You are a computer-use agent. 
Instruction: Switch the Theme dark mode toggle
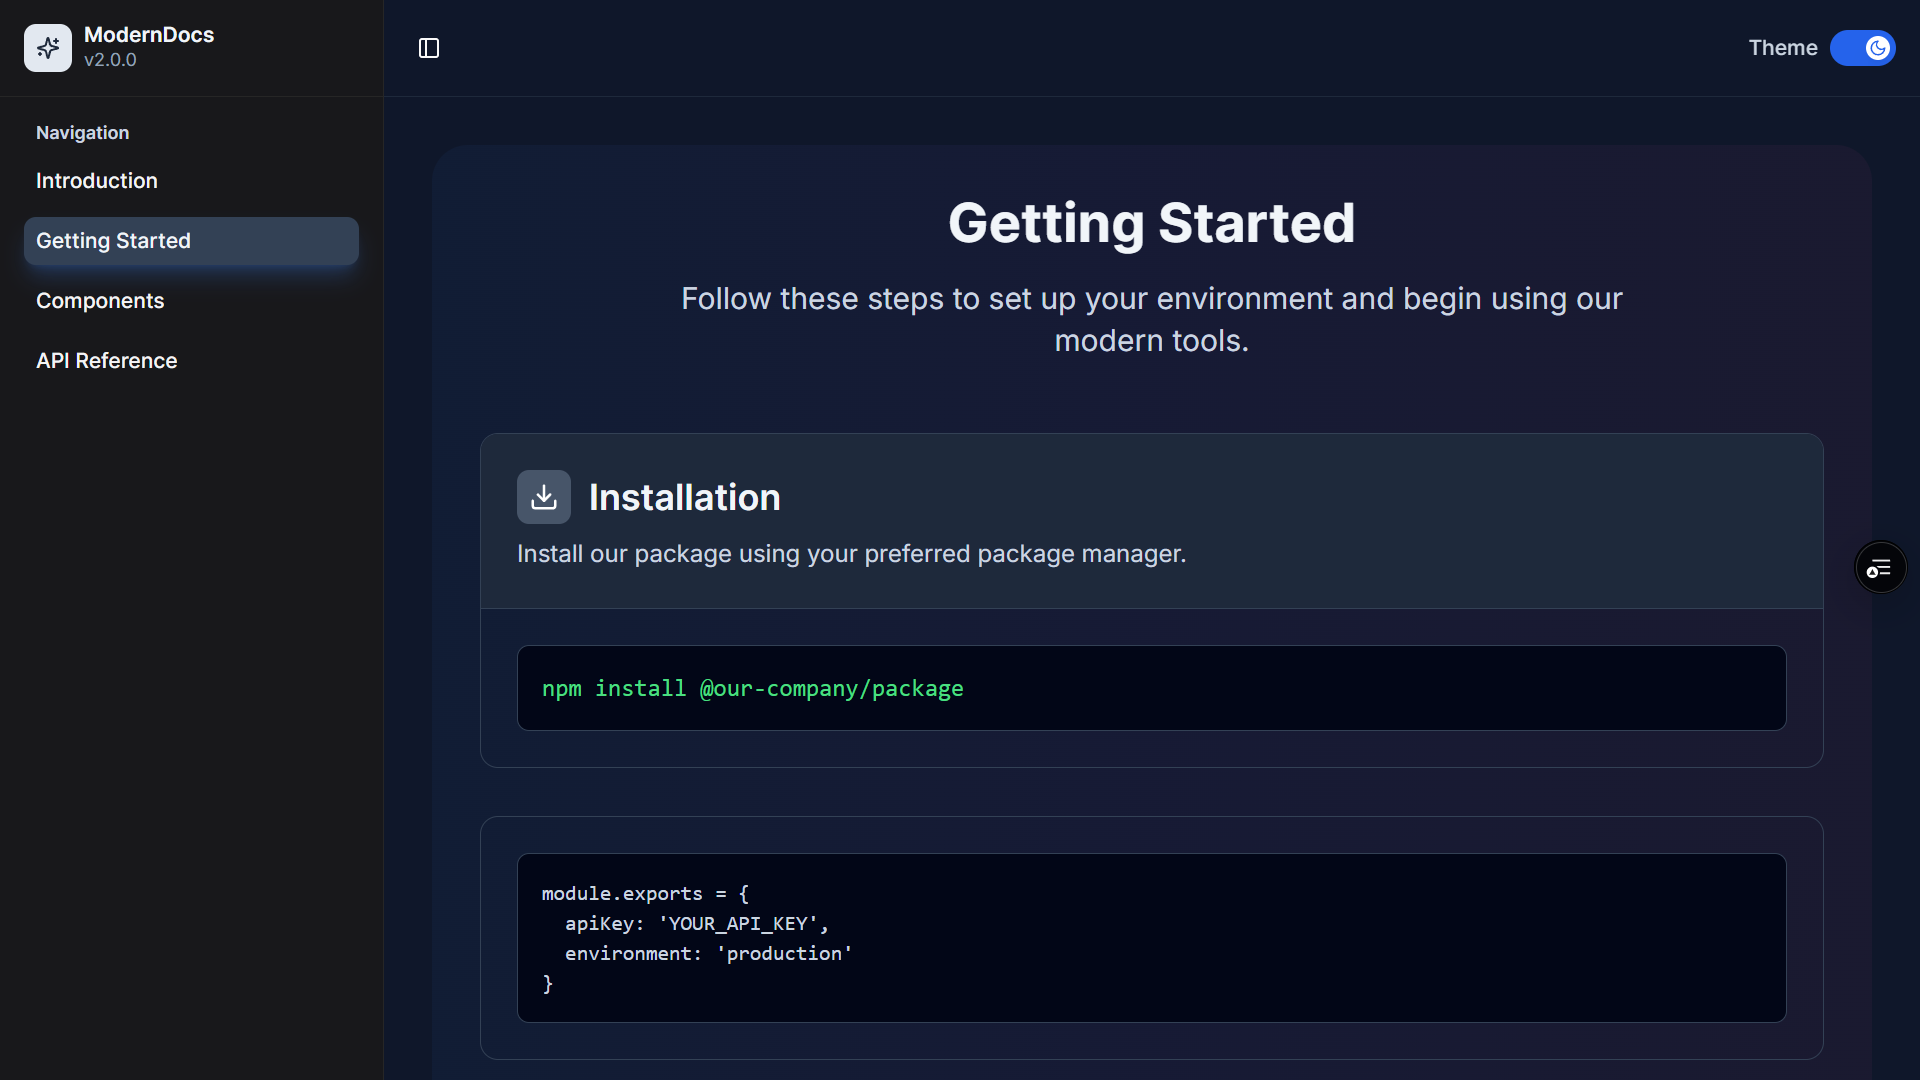point(1862,48)
